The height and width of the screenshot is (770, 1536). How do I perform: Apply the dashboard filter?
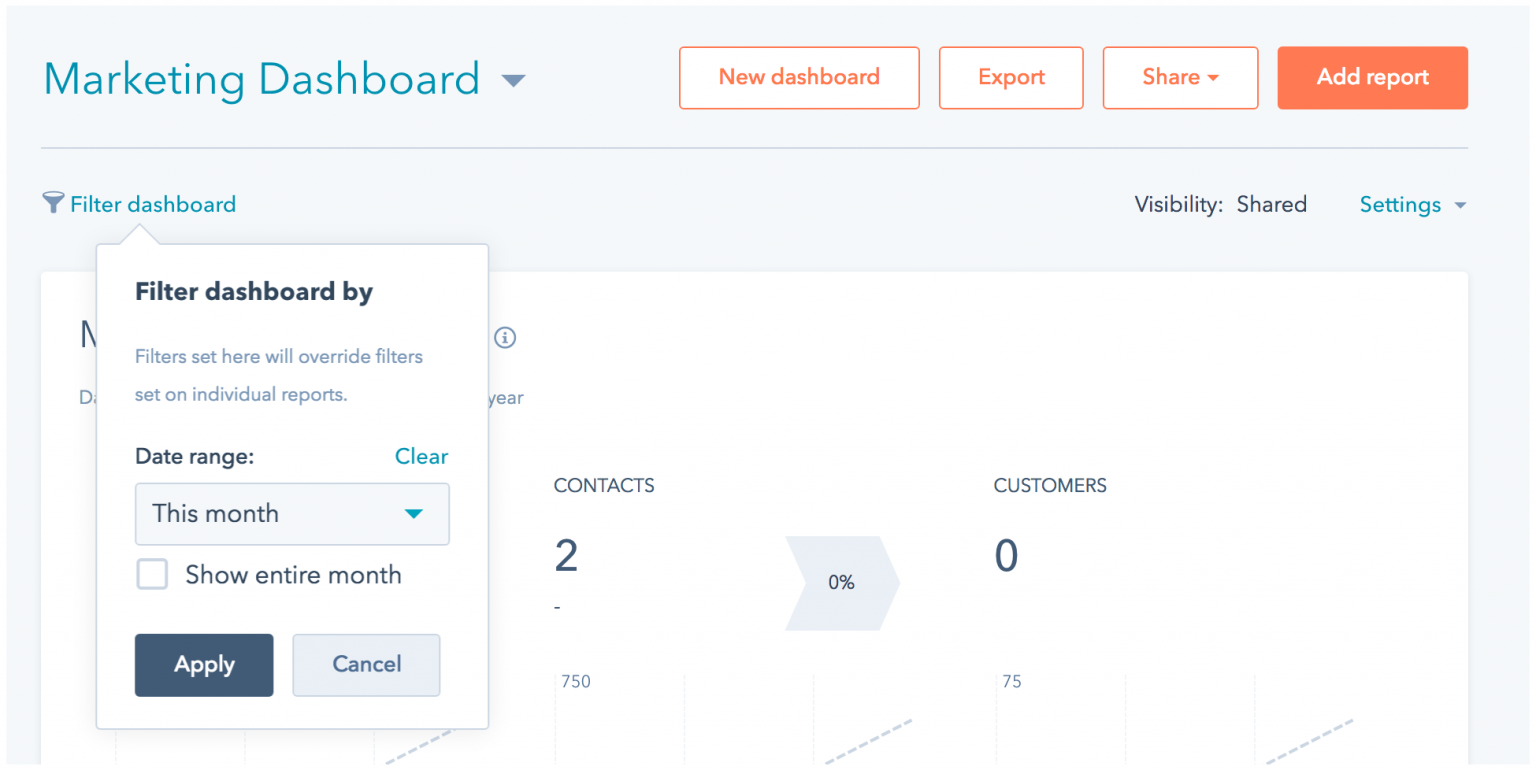[x=204, y=664]
